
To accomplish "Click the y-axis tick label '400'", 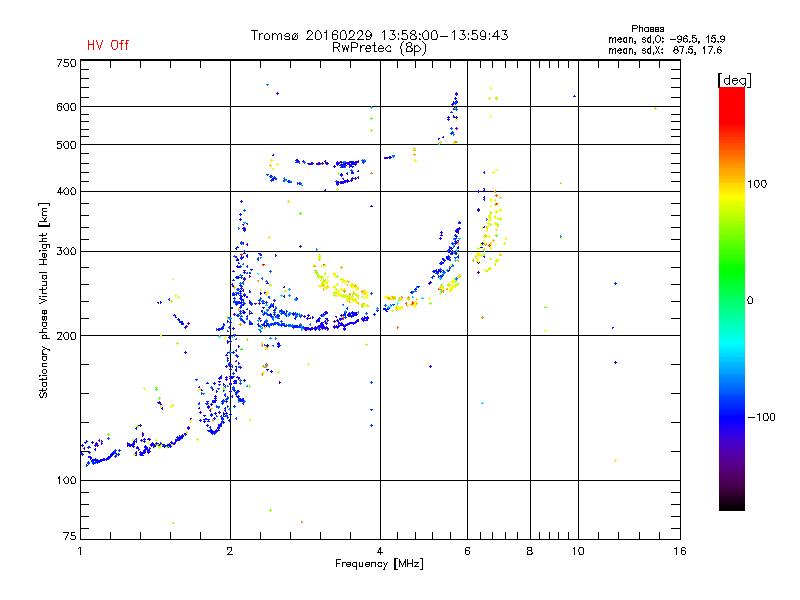I will point(67,191).
